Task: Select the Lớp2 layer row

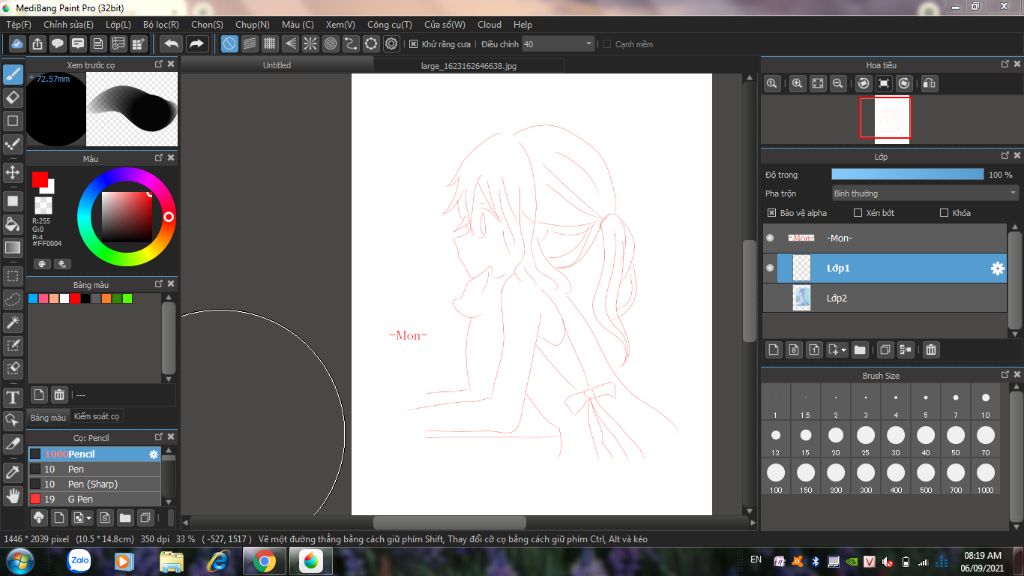Action: pyautogui.click(x=885, y=298)
